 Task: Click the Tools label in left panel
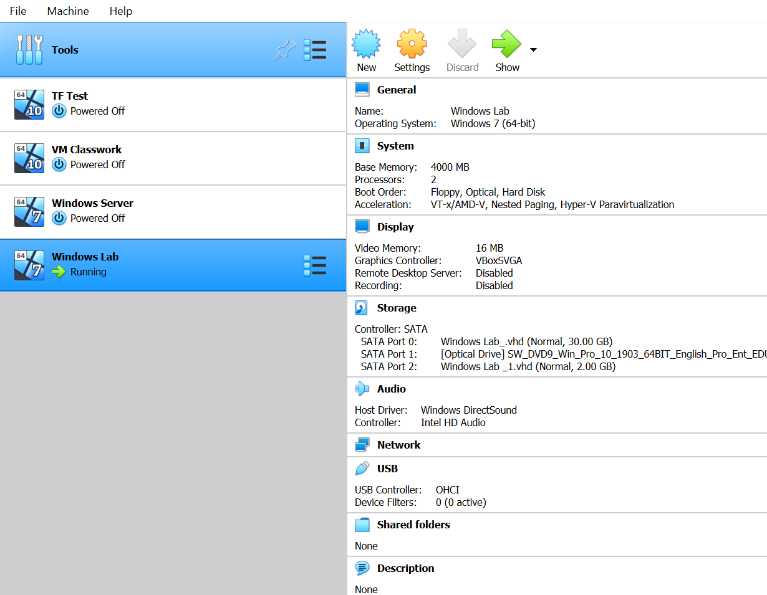(65, 50)
